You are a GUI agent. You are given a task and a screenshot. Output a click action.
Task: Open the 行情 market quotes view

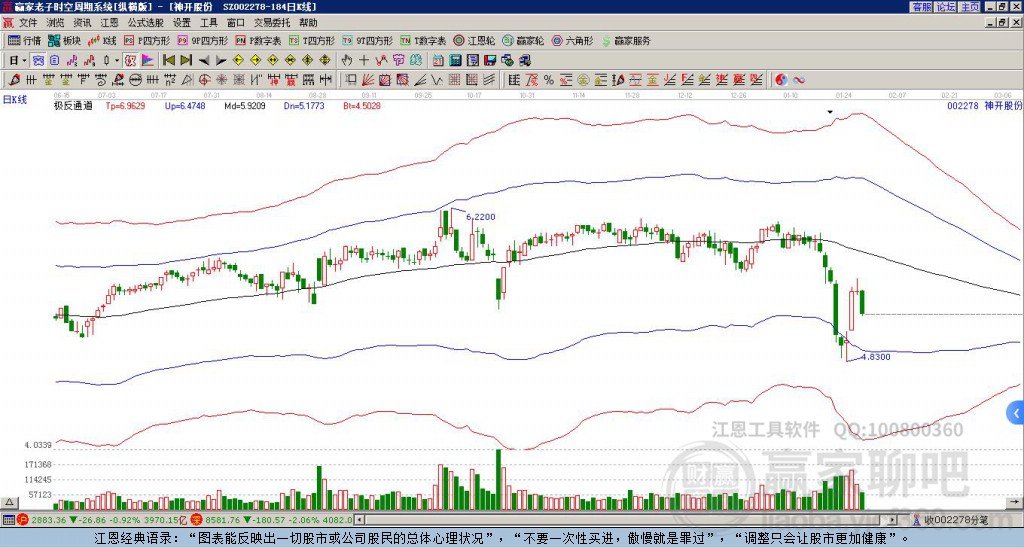(x=24, y=40)
